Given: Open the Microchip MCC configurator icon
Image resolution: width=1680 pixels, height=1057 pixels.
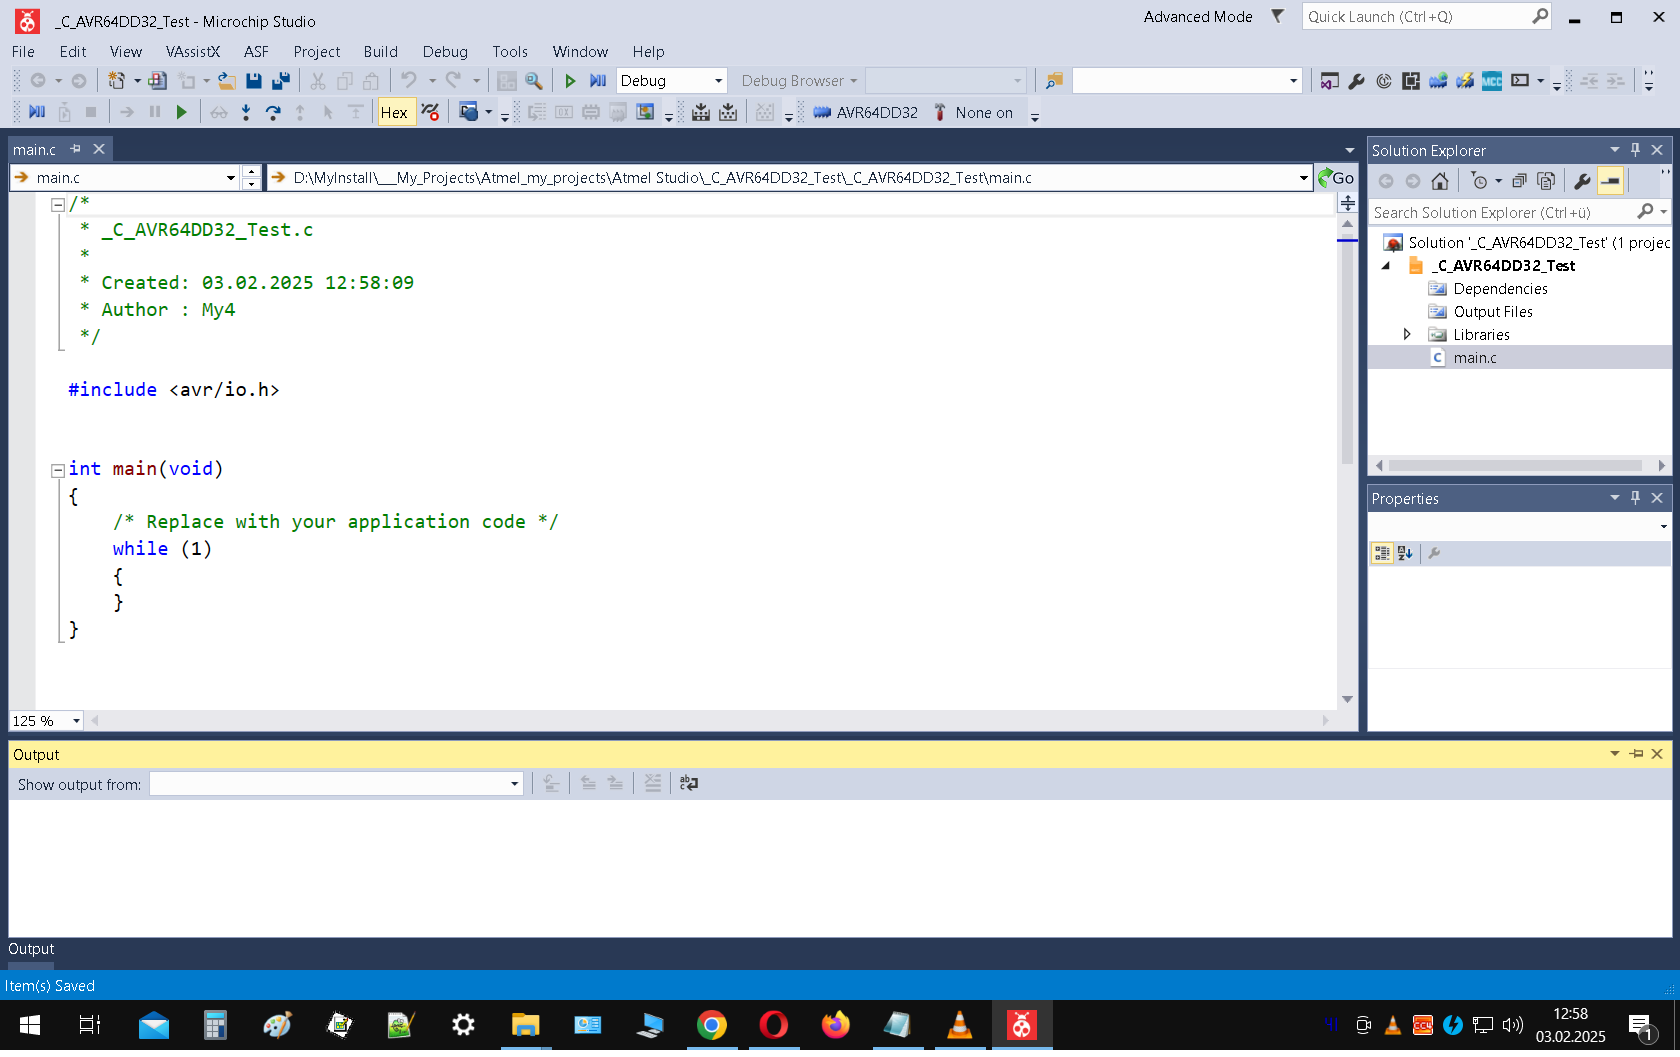Looking at the screenshot, I should coord(1492,81).
